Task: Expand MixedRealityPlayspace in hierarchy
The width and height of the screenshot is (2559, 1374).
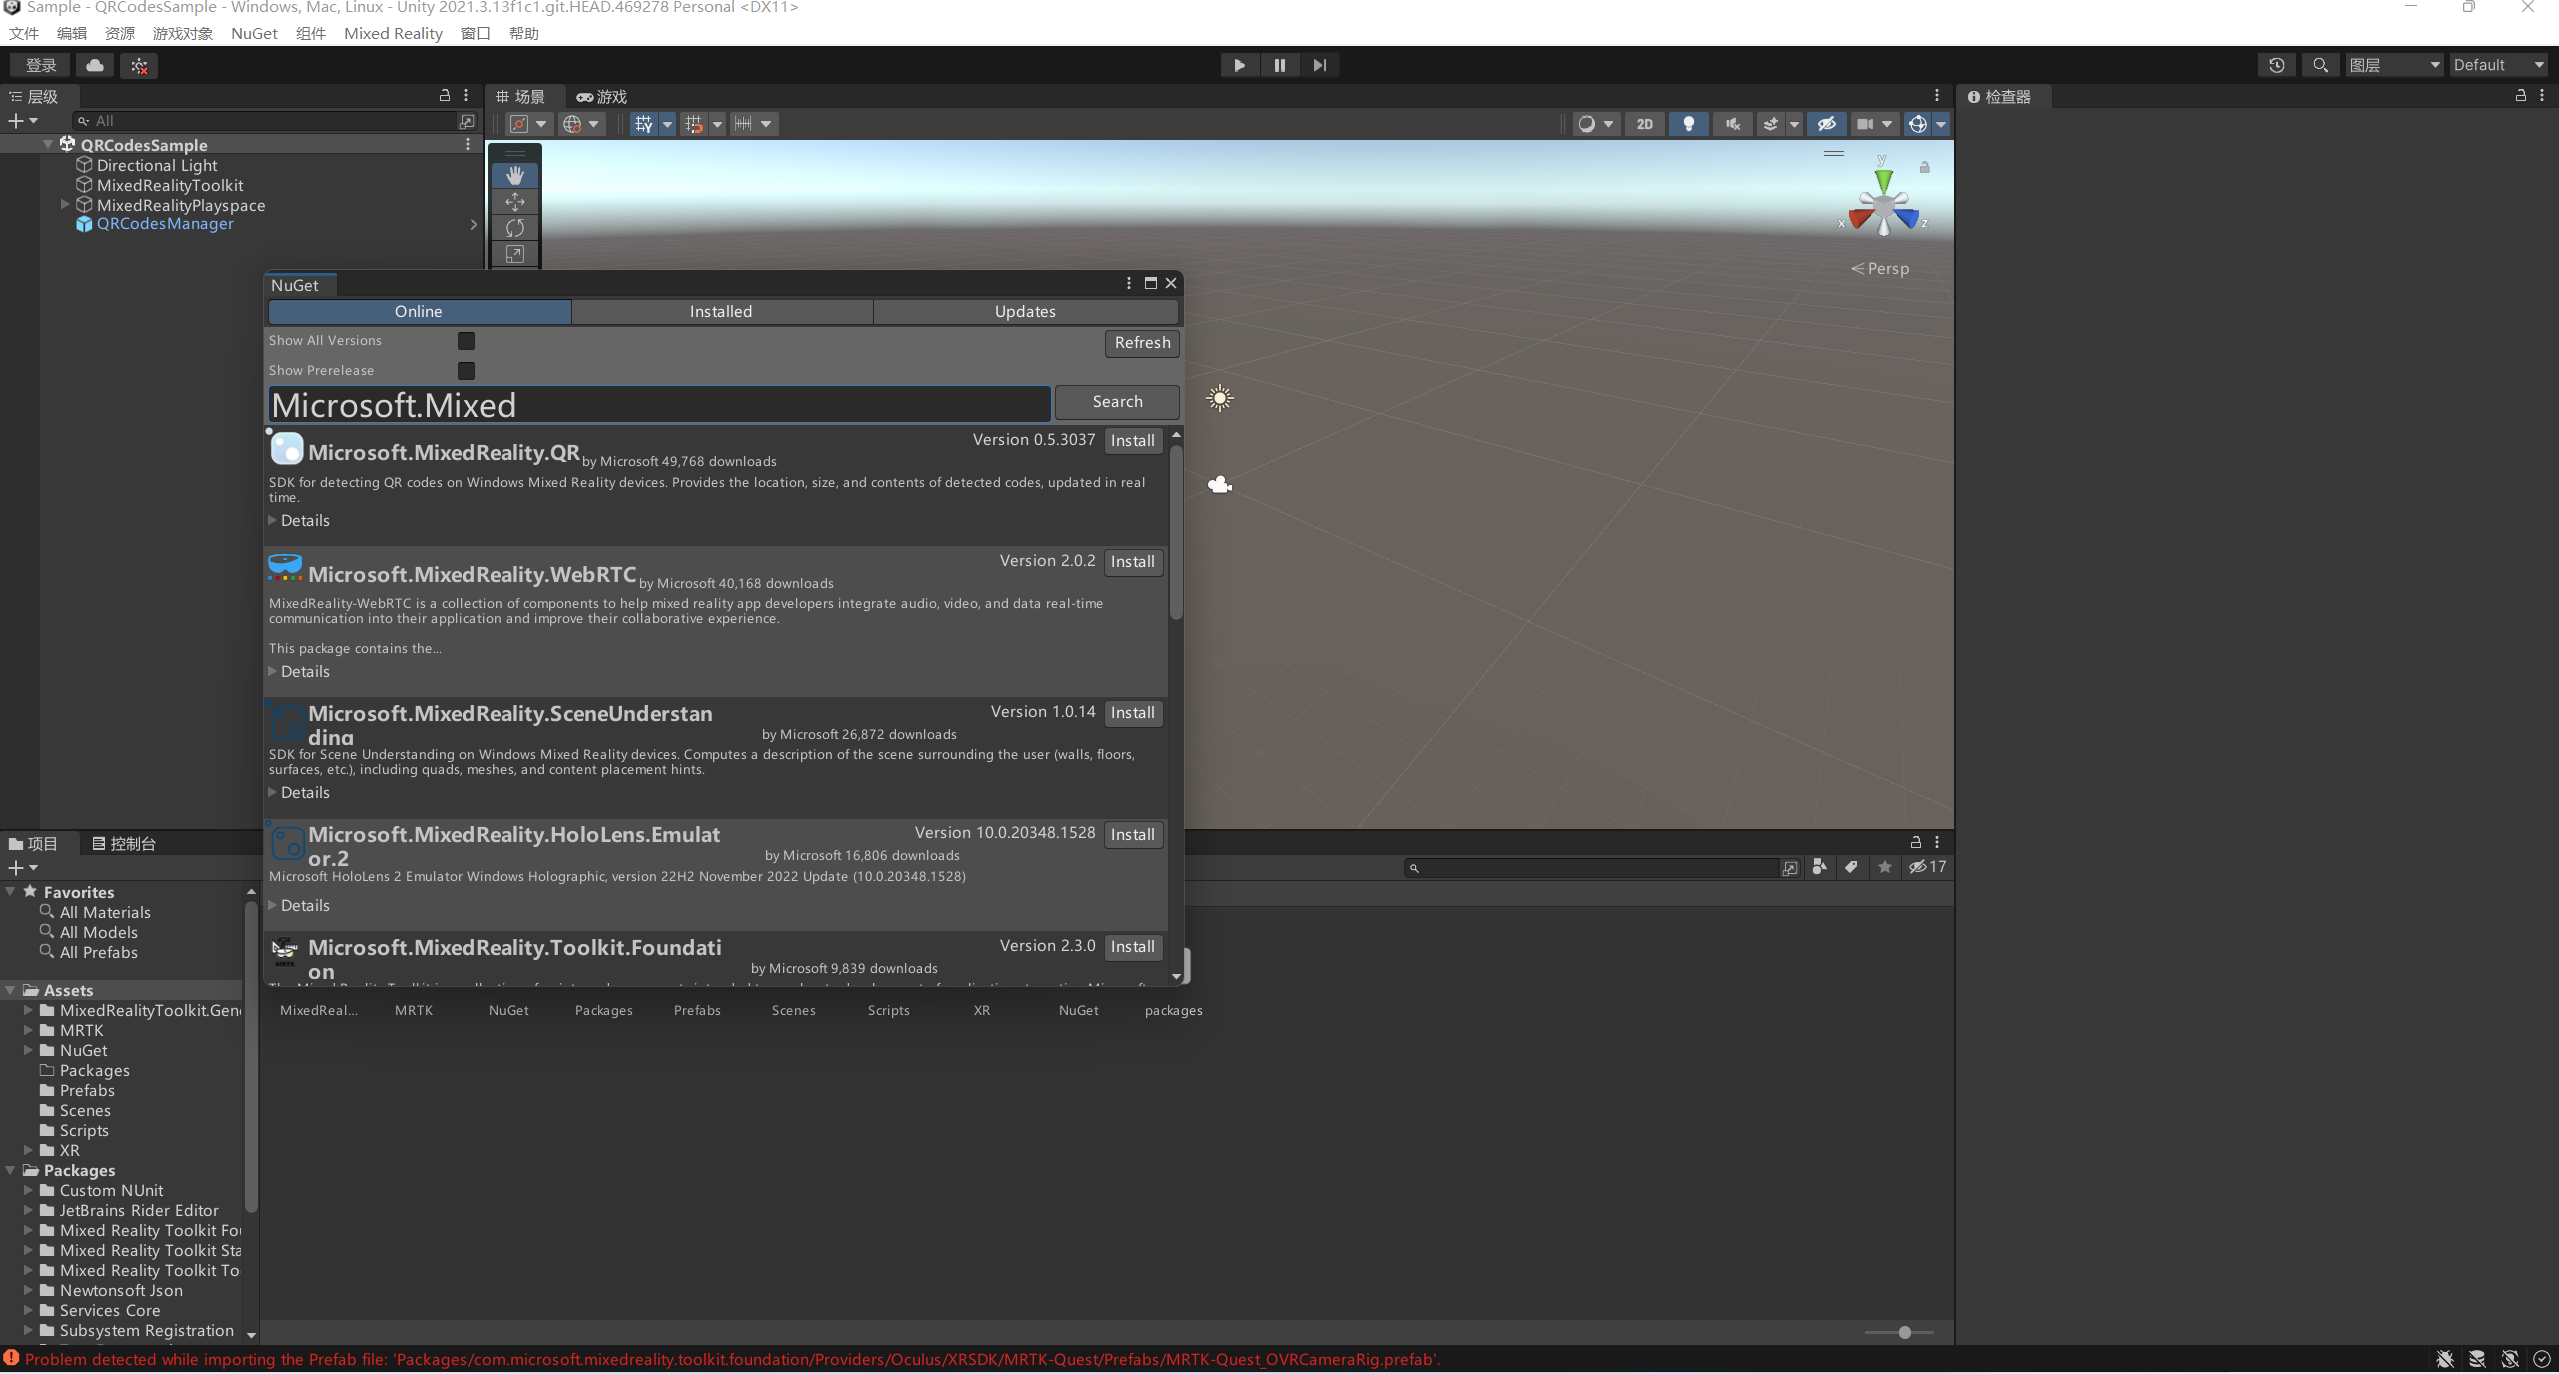Action: [x=65, y=205]
